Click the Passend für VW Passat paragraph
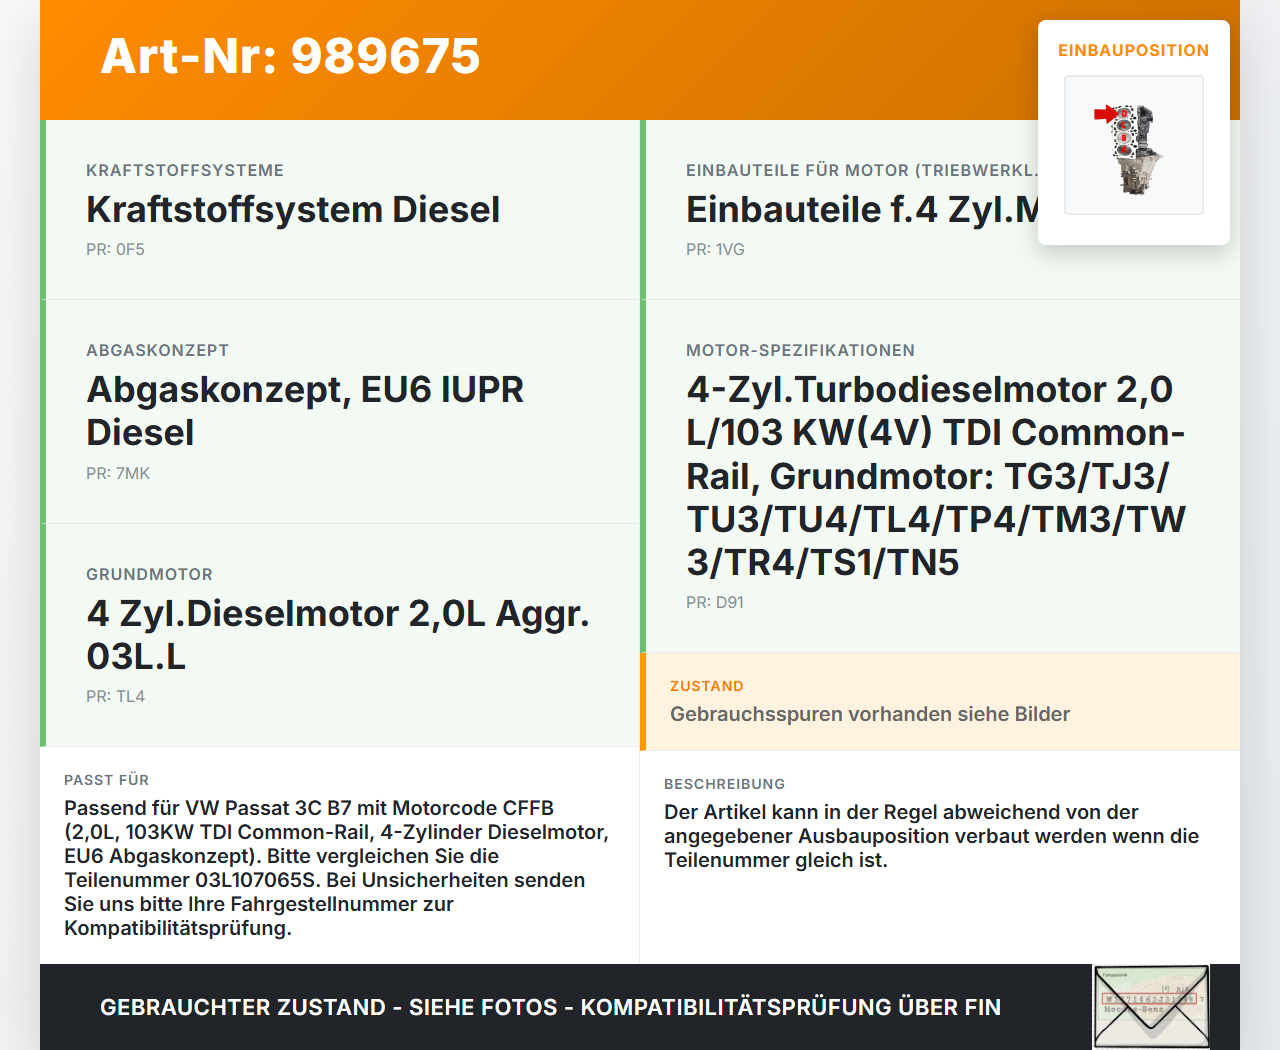This screenshot has height=1050, width=1280. pyautogui.click(x=337, y=868)
